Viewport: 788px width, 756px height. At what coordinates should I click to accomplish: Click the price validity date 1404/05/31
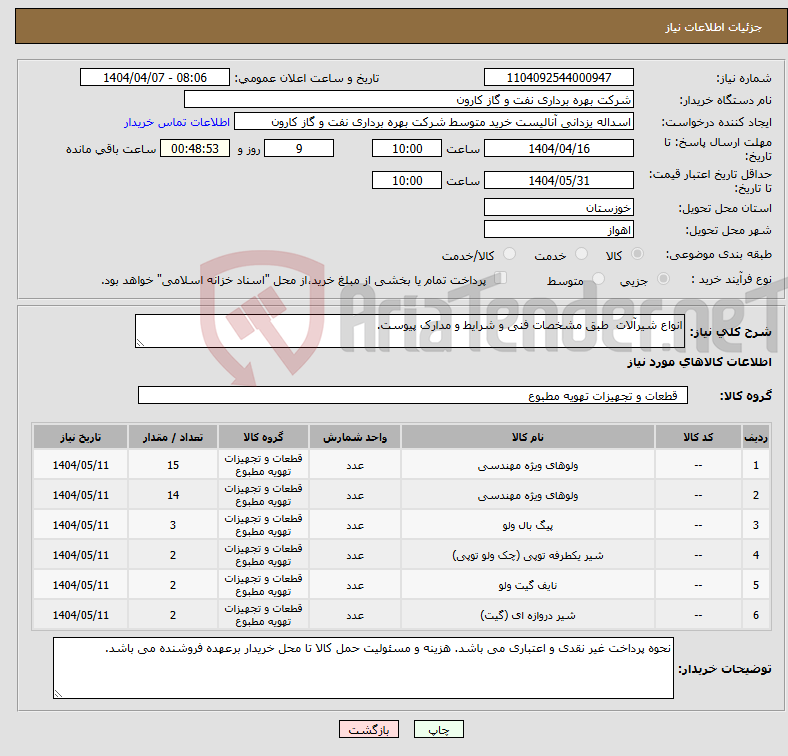[559, 180]
